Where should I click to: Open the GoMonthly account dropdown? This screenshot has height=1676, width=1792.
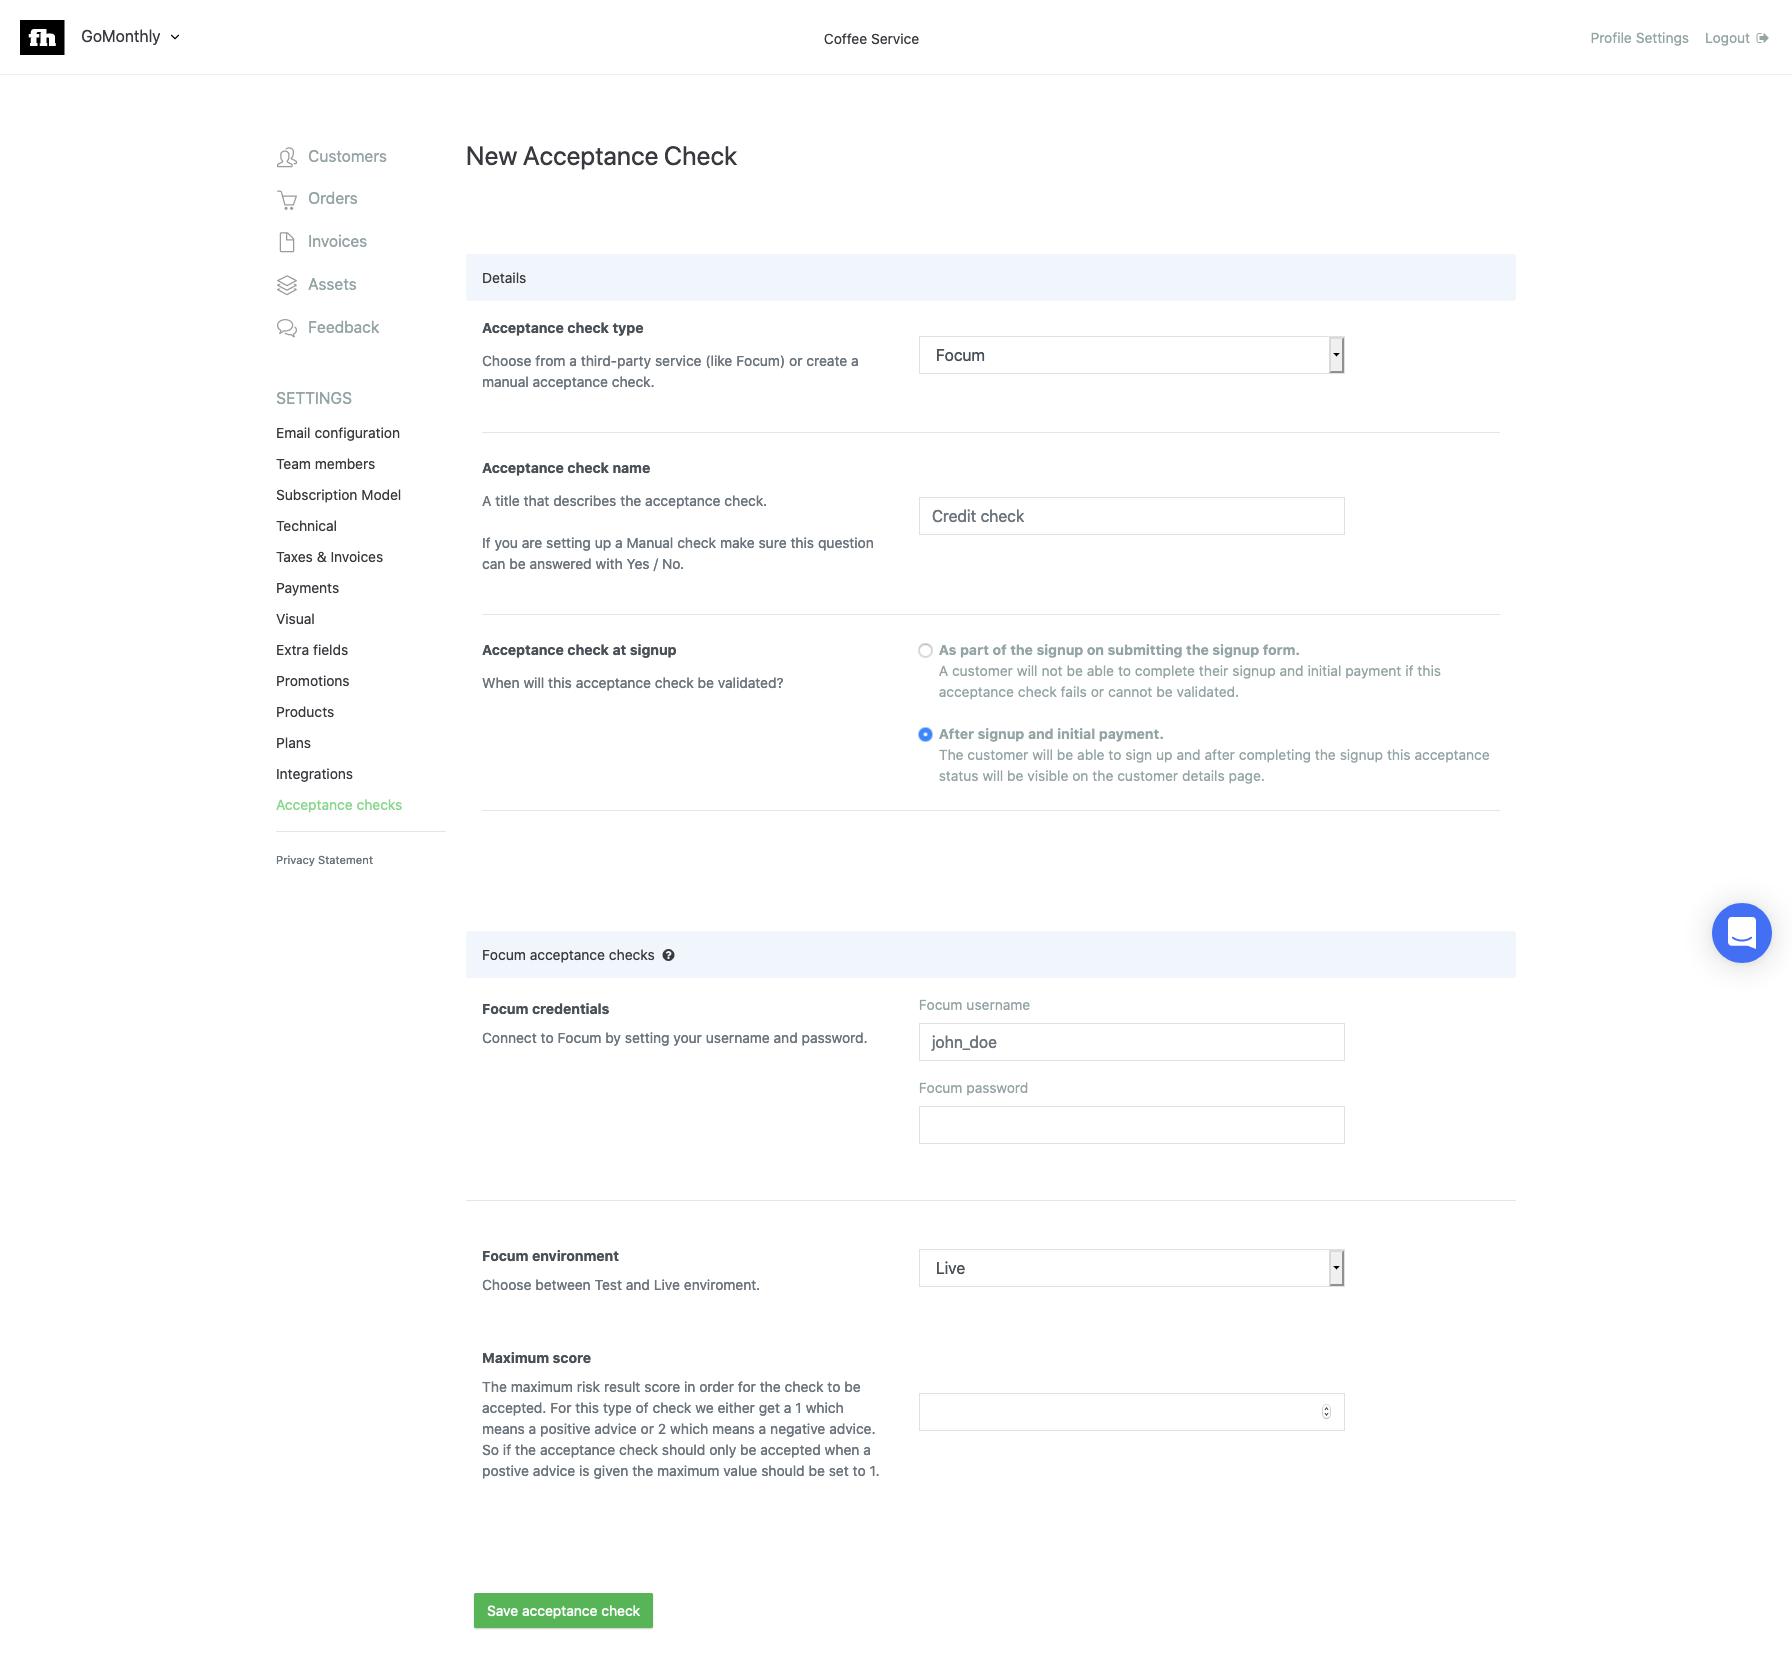131,37
